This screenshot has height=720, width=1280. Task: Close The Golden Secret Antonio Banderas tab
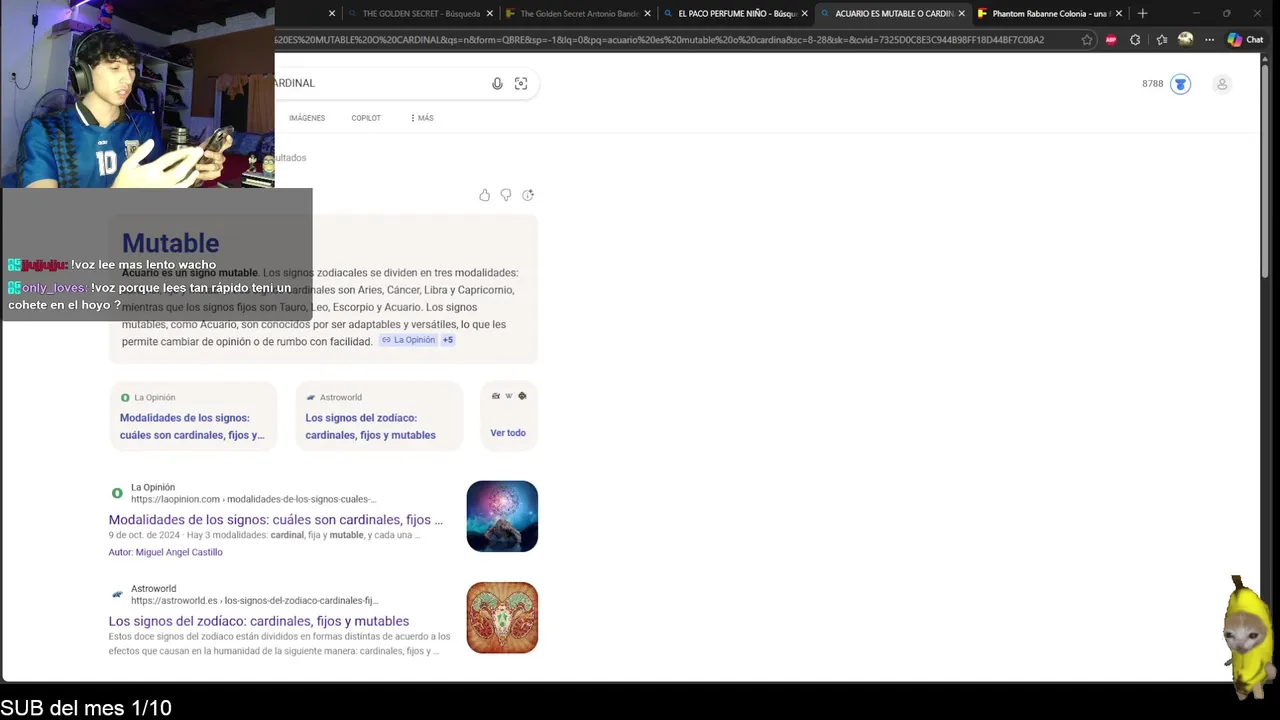pos(648,14)
